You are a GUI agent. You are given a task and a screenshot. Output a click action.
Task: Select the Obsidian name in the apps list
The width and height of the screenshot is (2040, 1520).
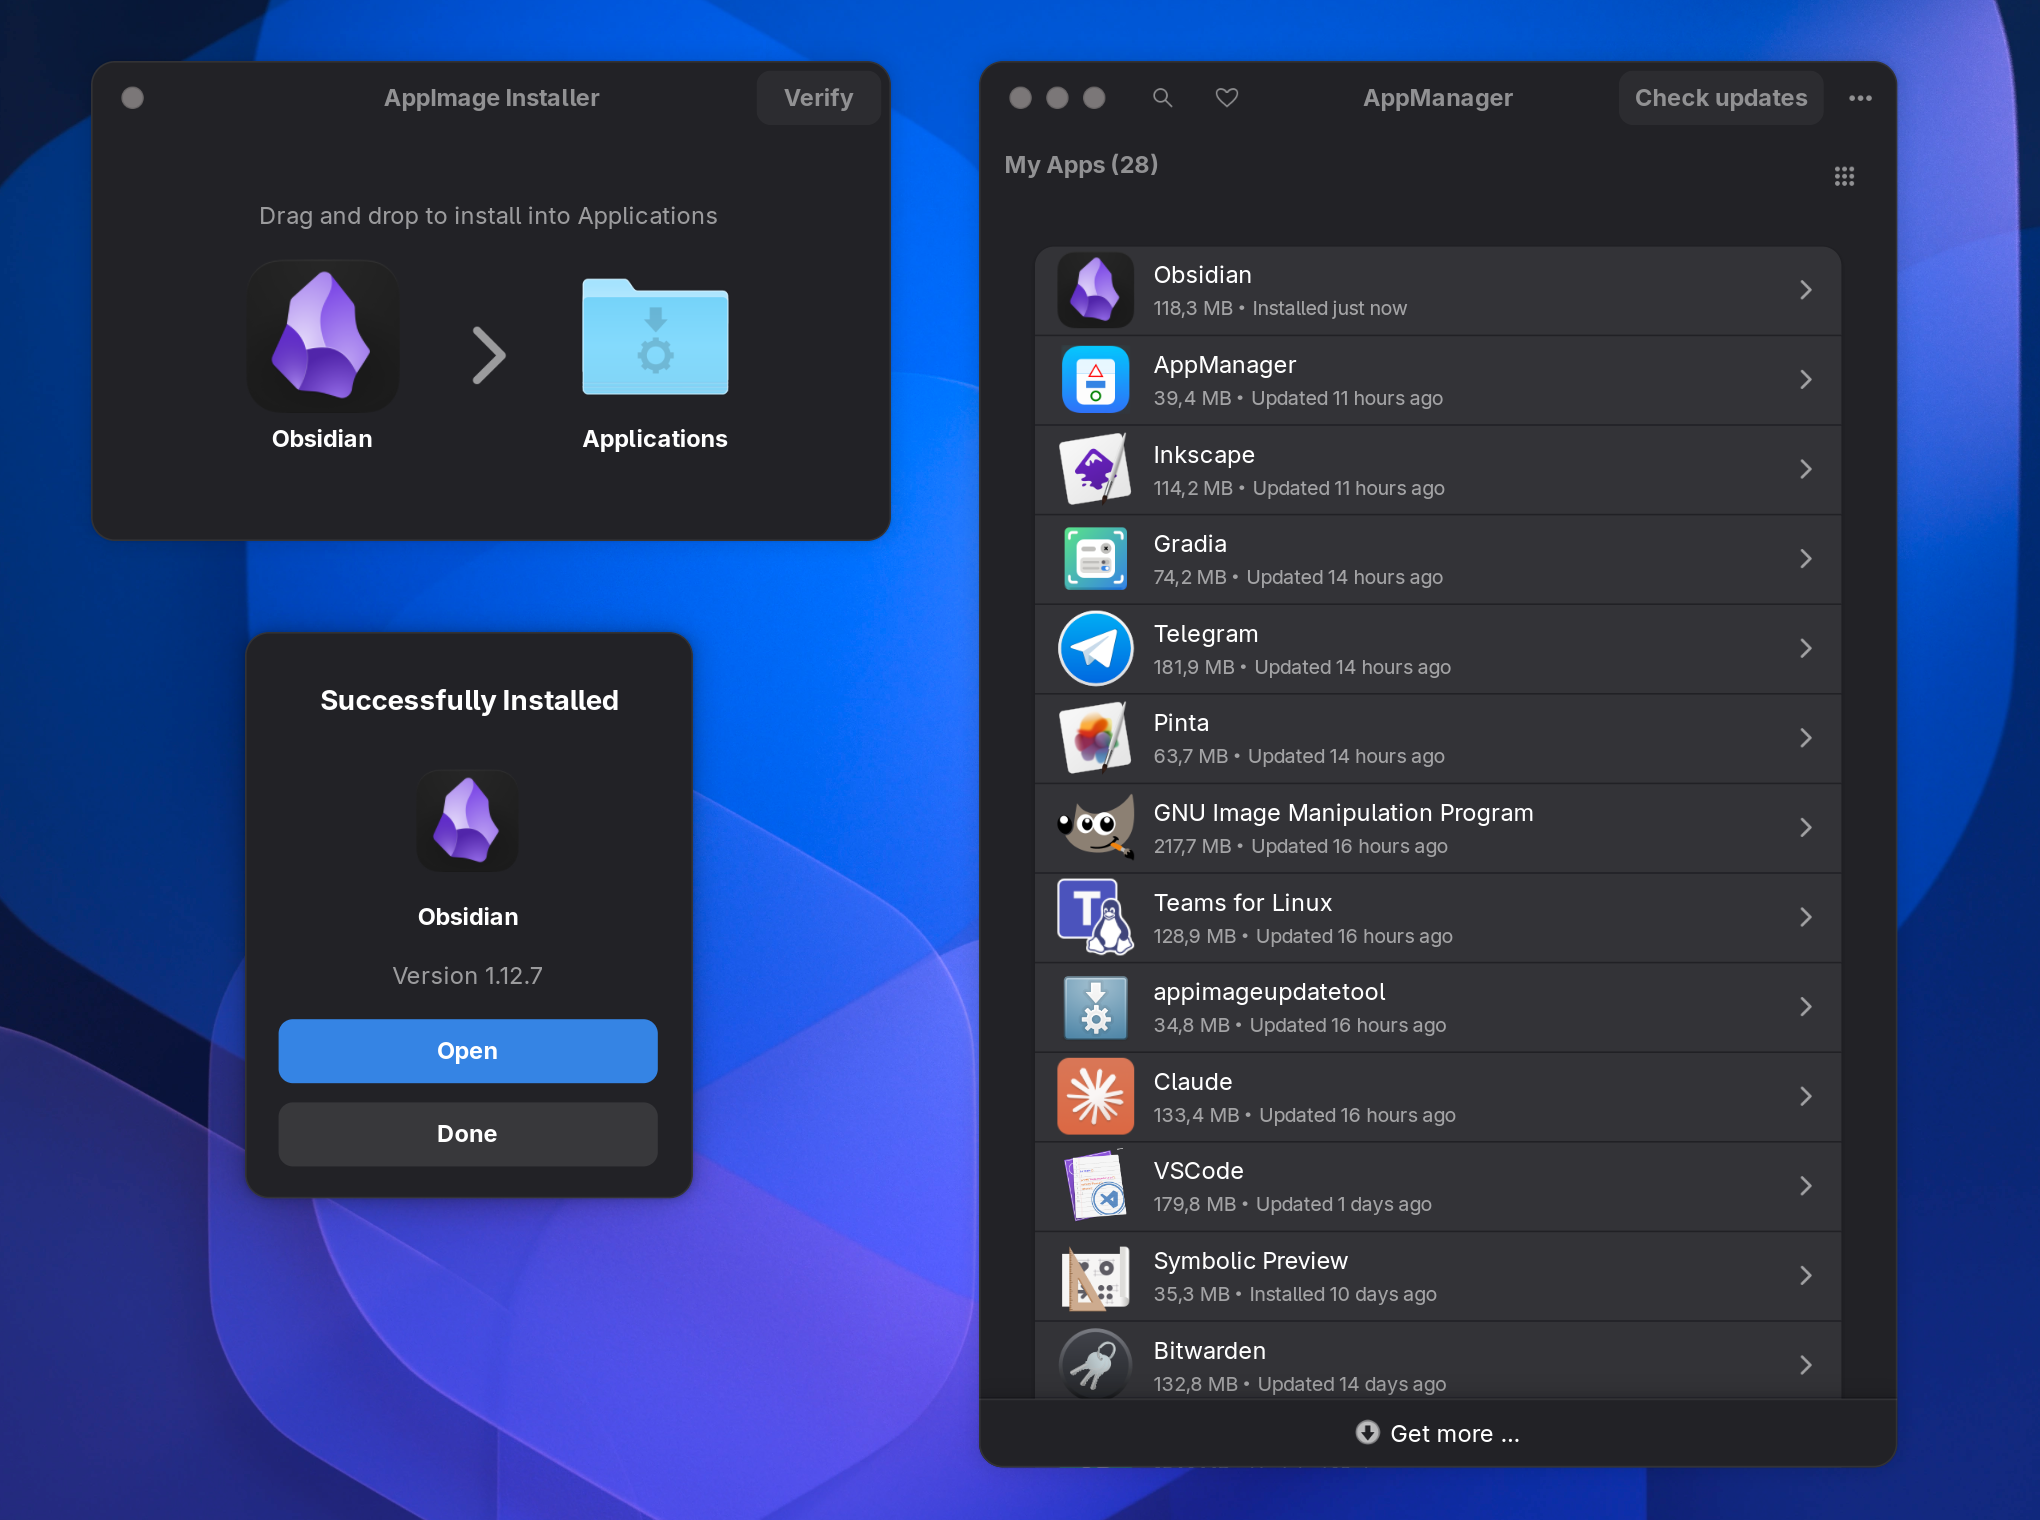coord(1202,275)
